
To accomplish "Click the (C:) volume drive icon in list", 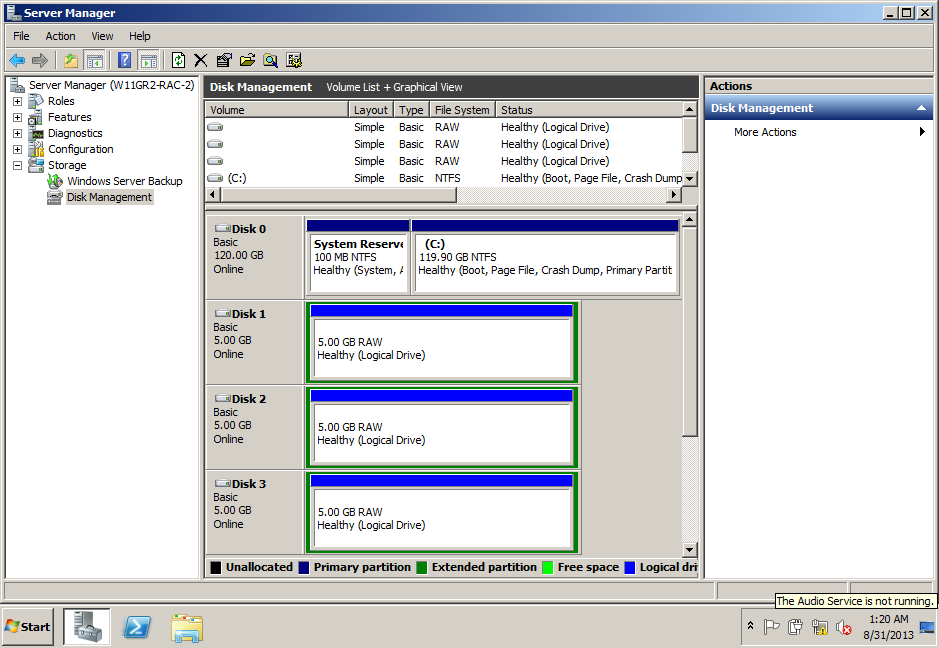I will tap(215, 178).
